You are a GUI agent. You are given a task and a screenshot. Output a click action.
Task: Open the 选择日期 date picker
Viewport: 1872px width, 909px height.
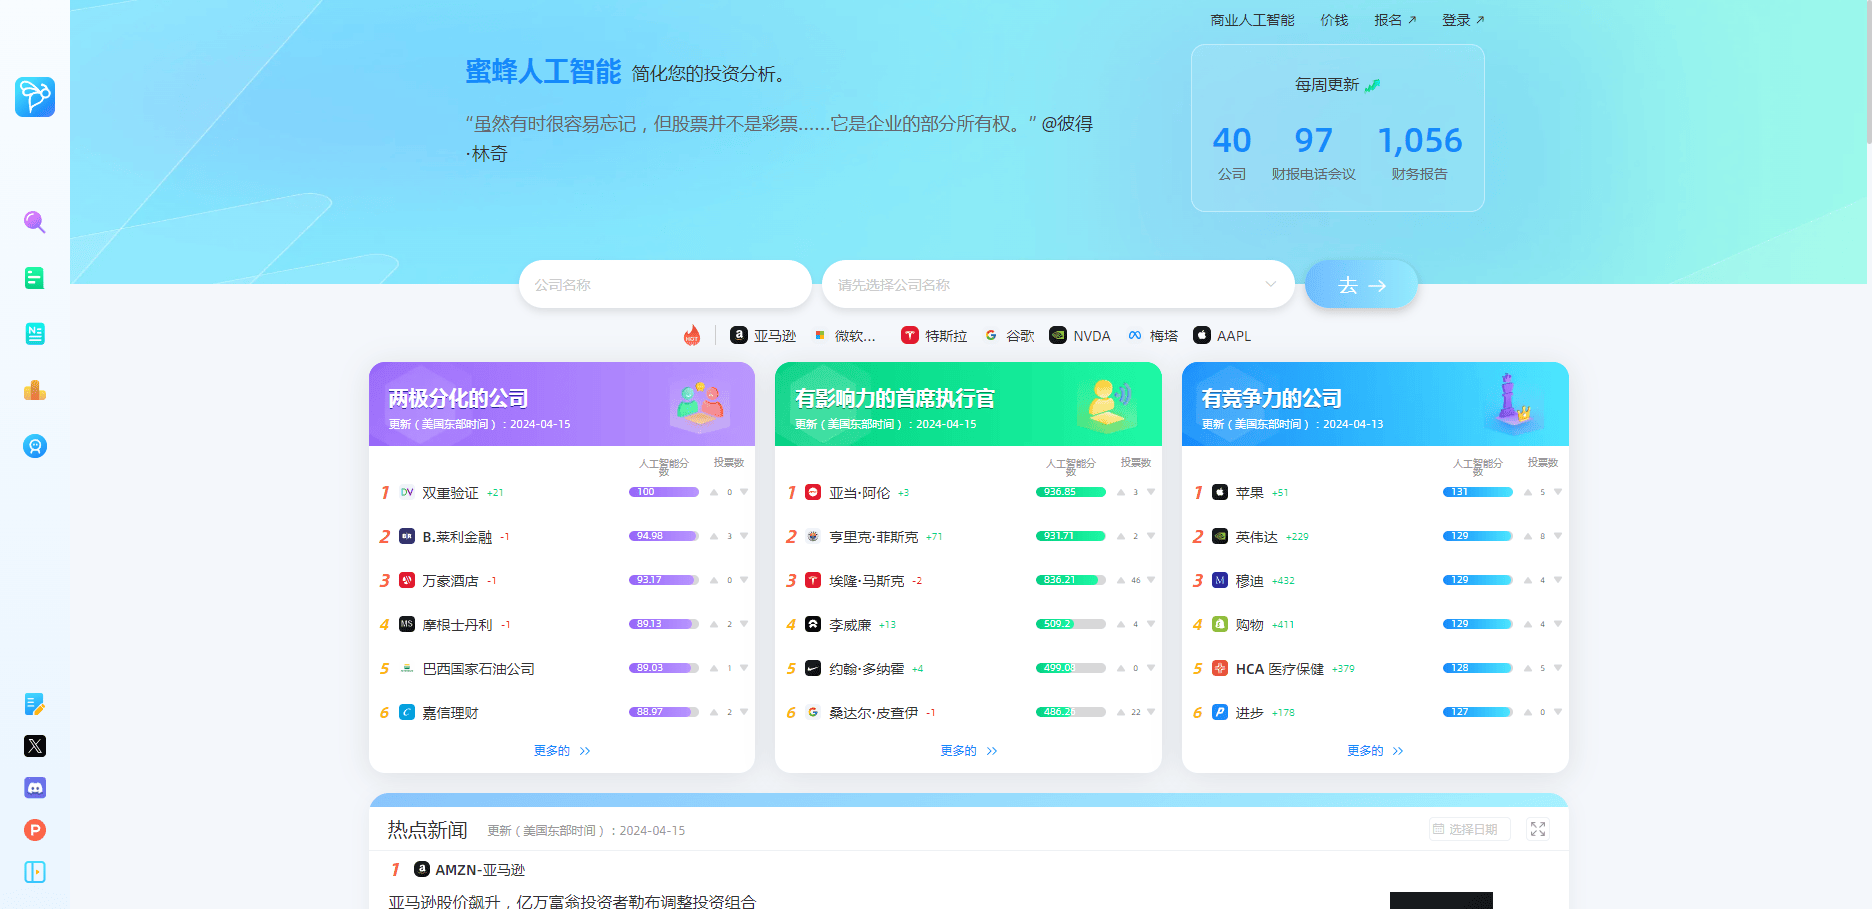(1466, 829)
